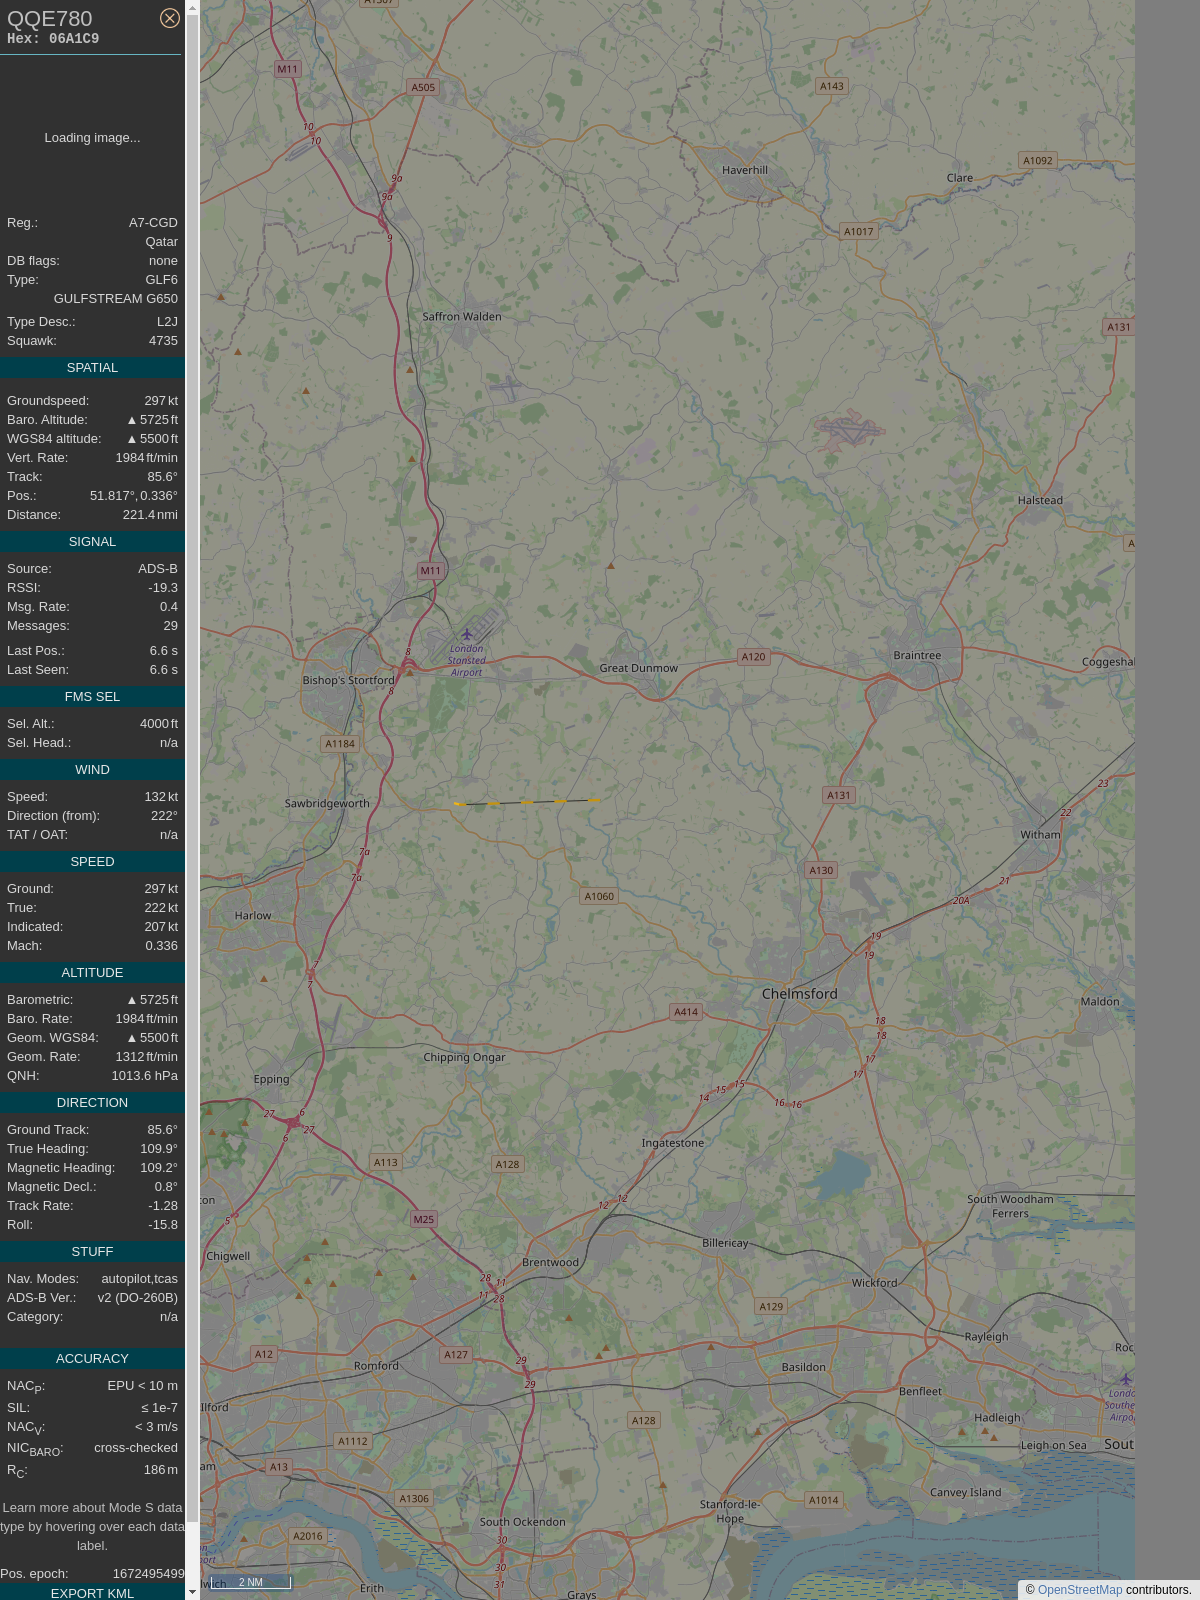Click the London Stansted Airport plane icon

tap(466, 634)
